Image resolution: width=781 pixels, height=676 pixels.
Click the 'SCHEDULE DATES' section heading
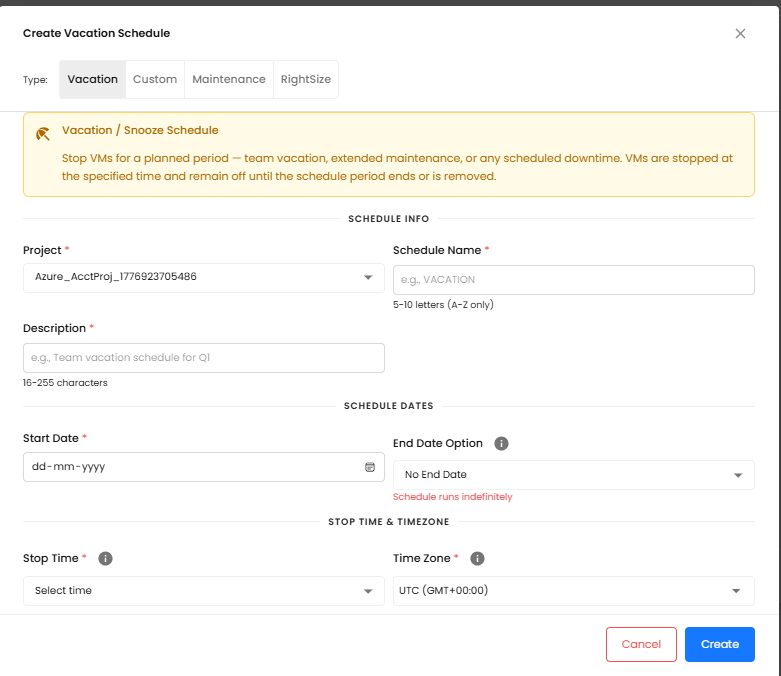(x=389, y=406)
